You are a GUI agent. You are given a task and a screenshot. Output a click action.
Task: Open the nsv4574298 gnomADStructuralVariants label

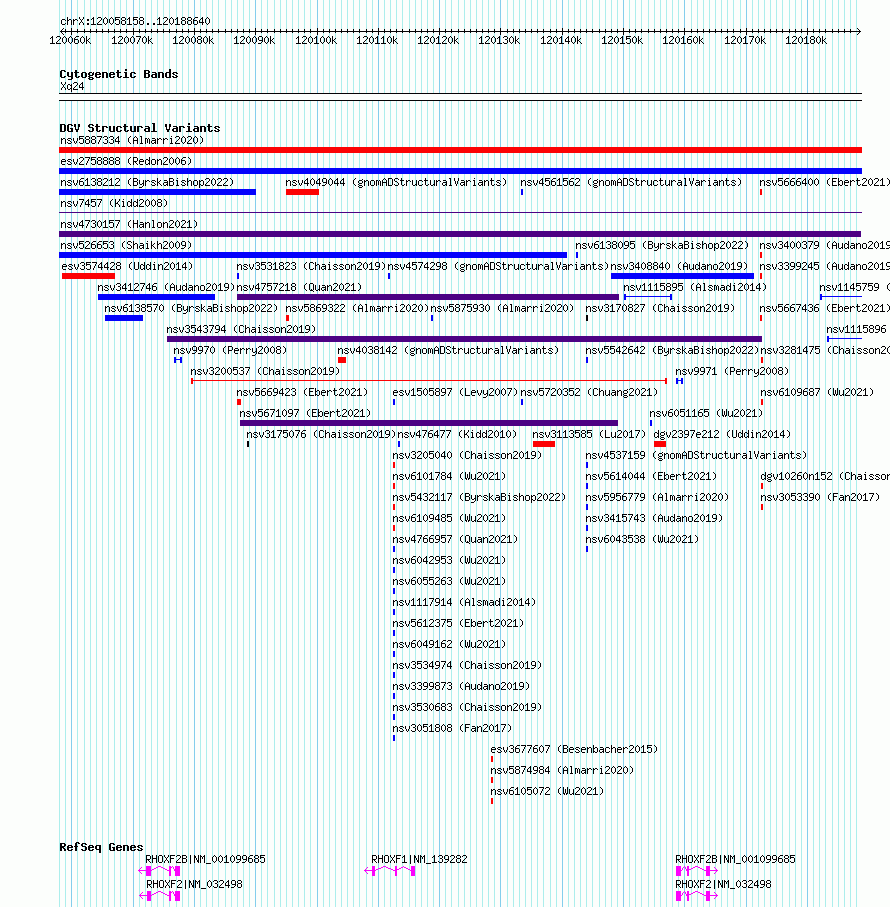tap(498, 266)
